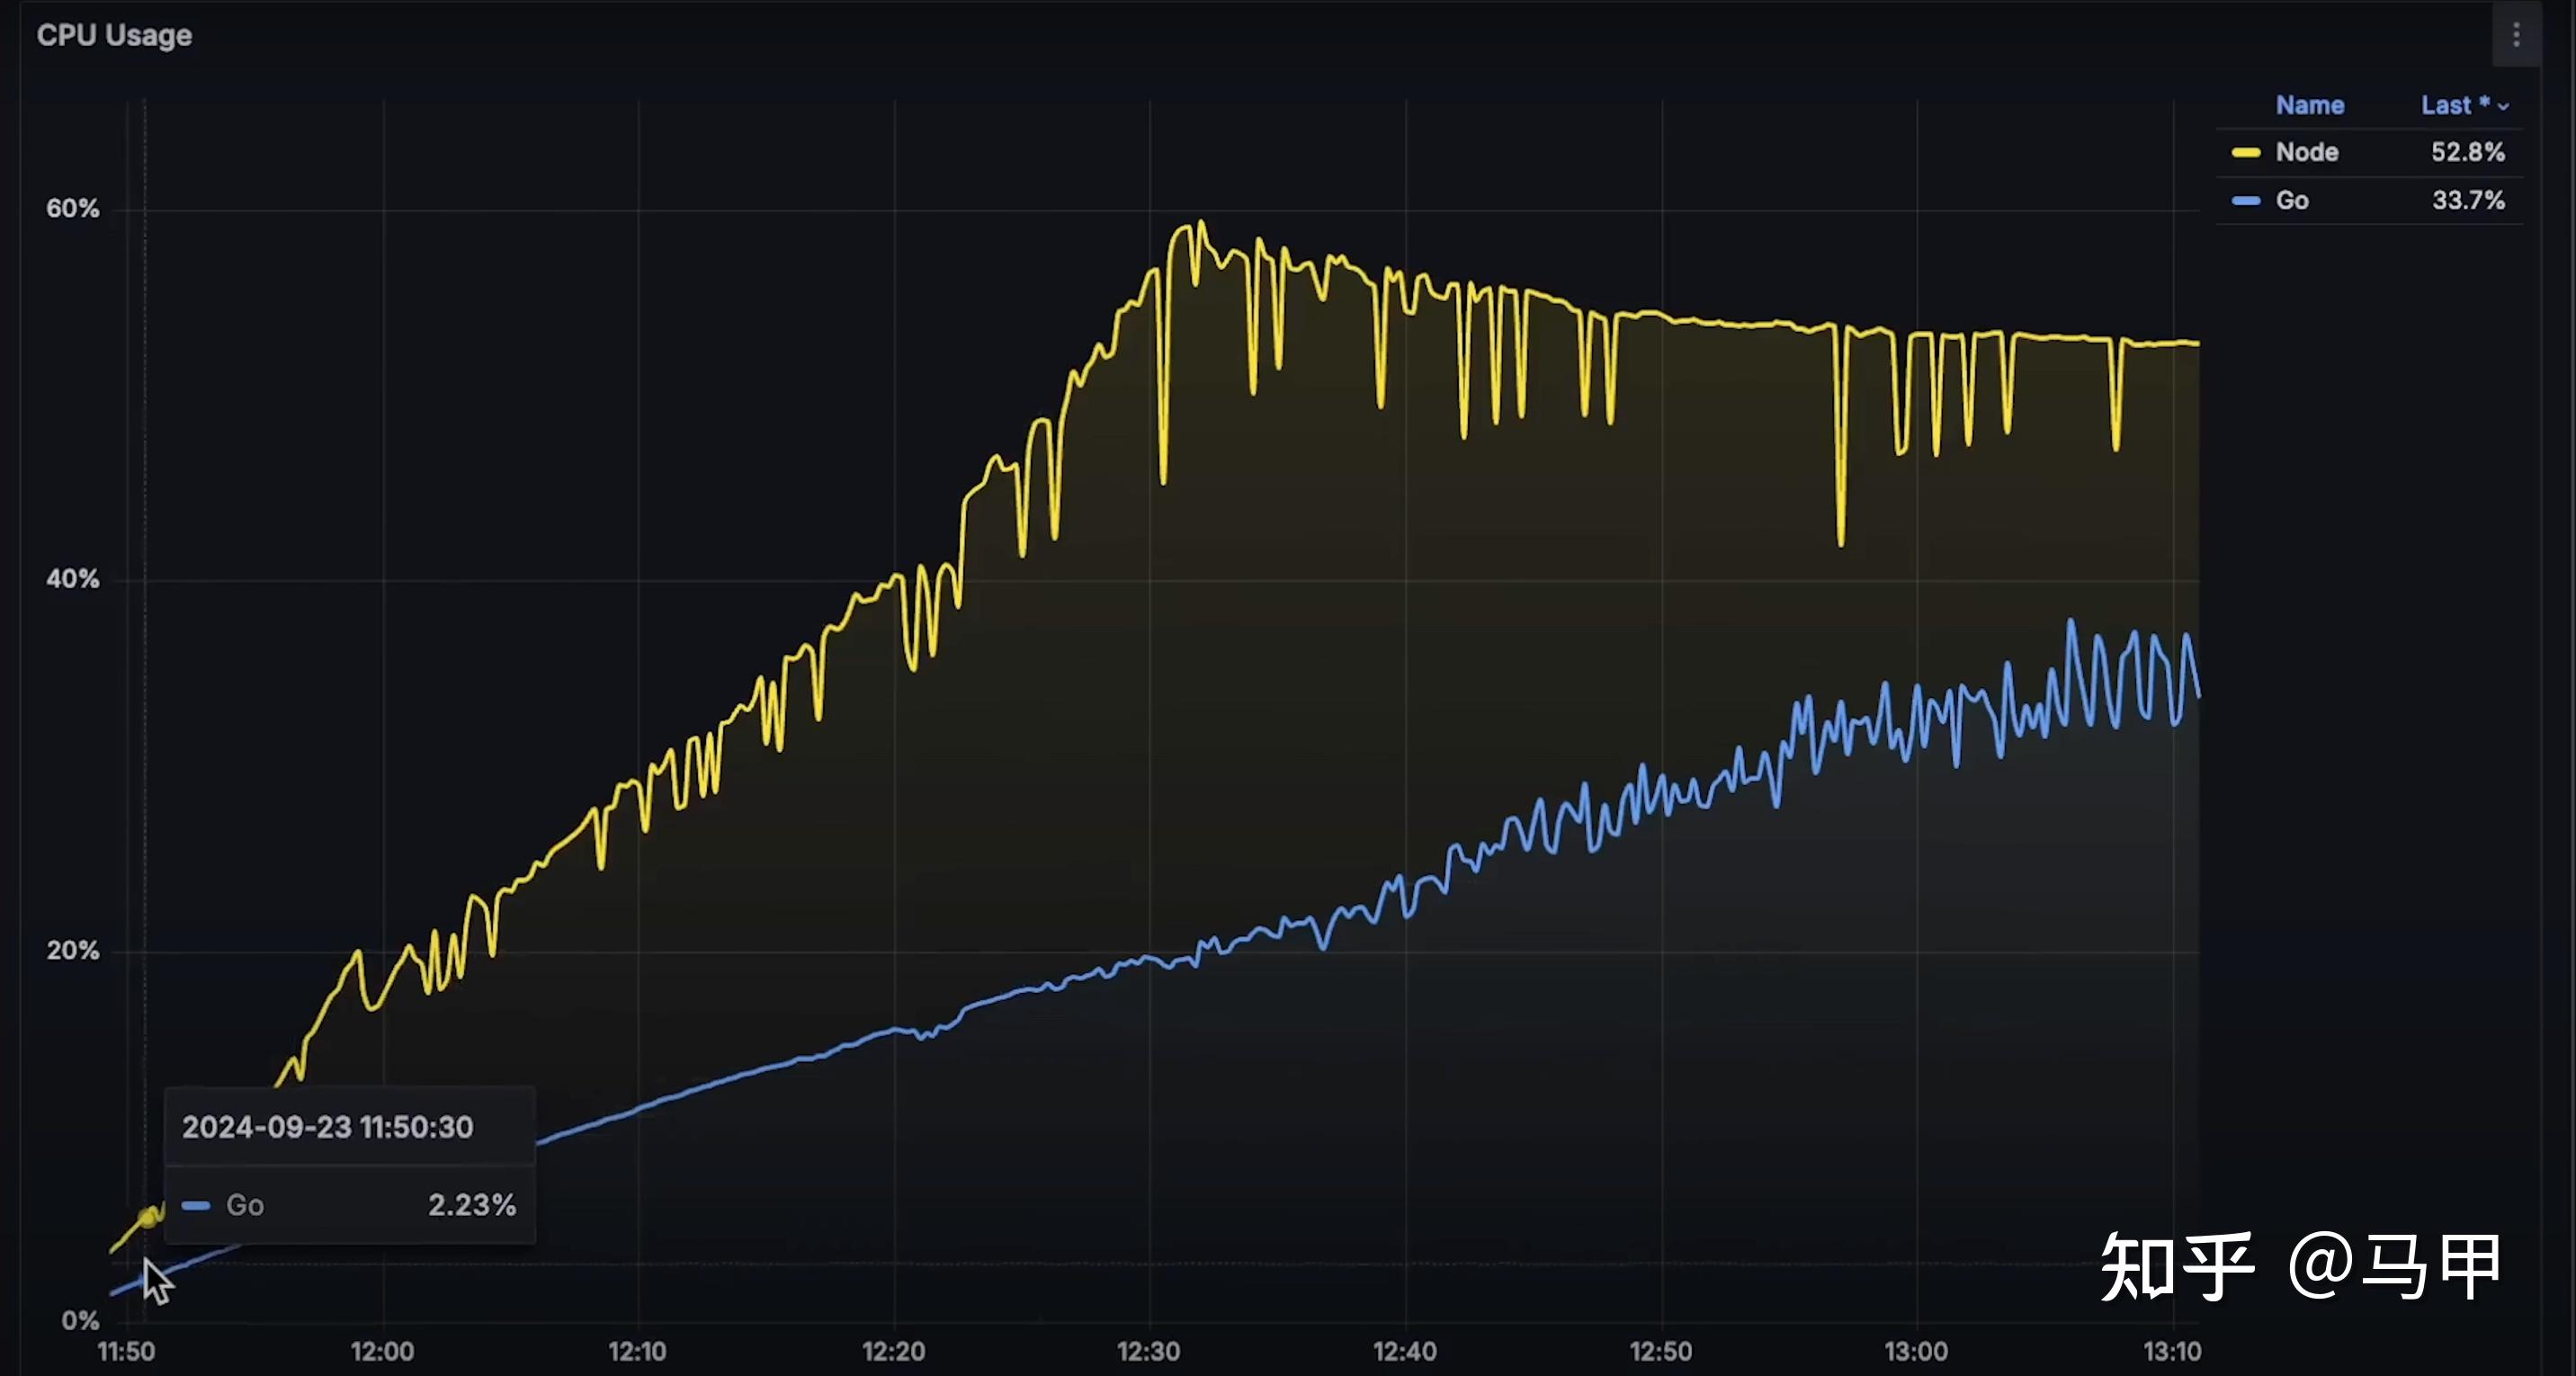This screenshot has height=1376, width=2576.
Task: Click the CPU Usage panel title
Action: tap(114, 35)
